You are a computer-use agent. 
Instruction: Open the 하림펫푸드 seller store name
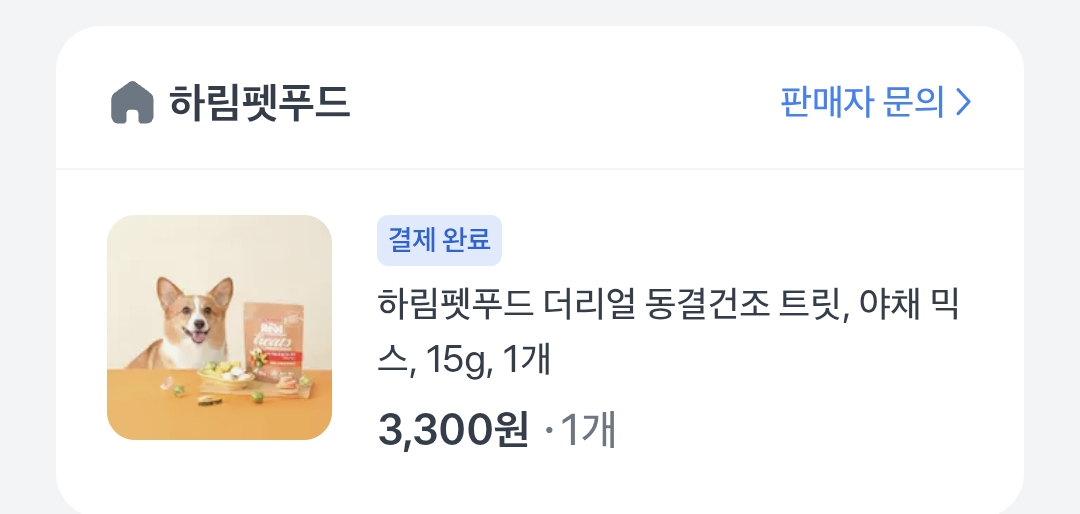point(260,103)
